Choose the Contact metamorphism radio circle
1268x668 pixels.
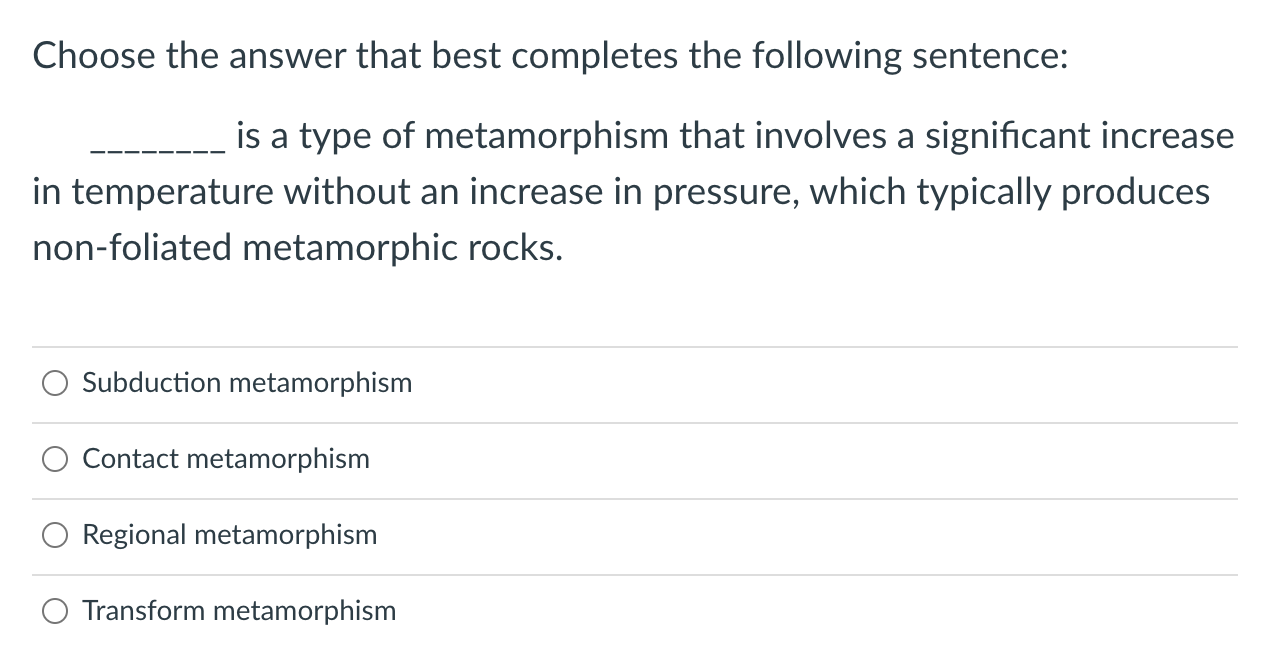[55, 459]
